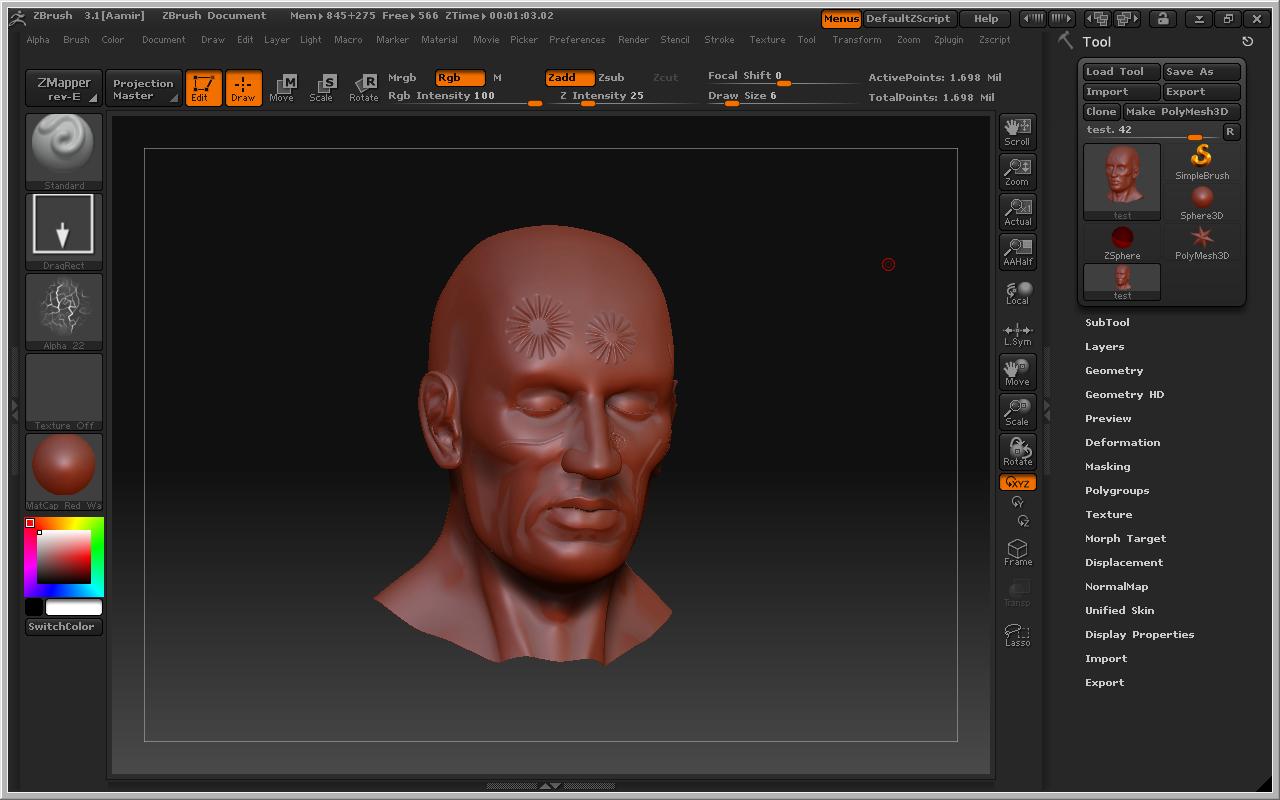The height and width of the screenshot is (800, 1280).
Task: Open the Preferences menu
Action: [x=577, y=40]
